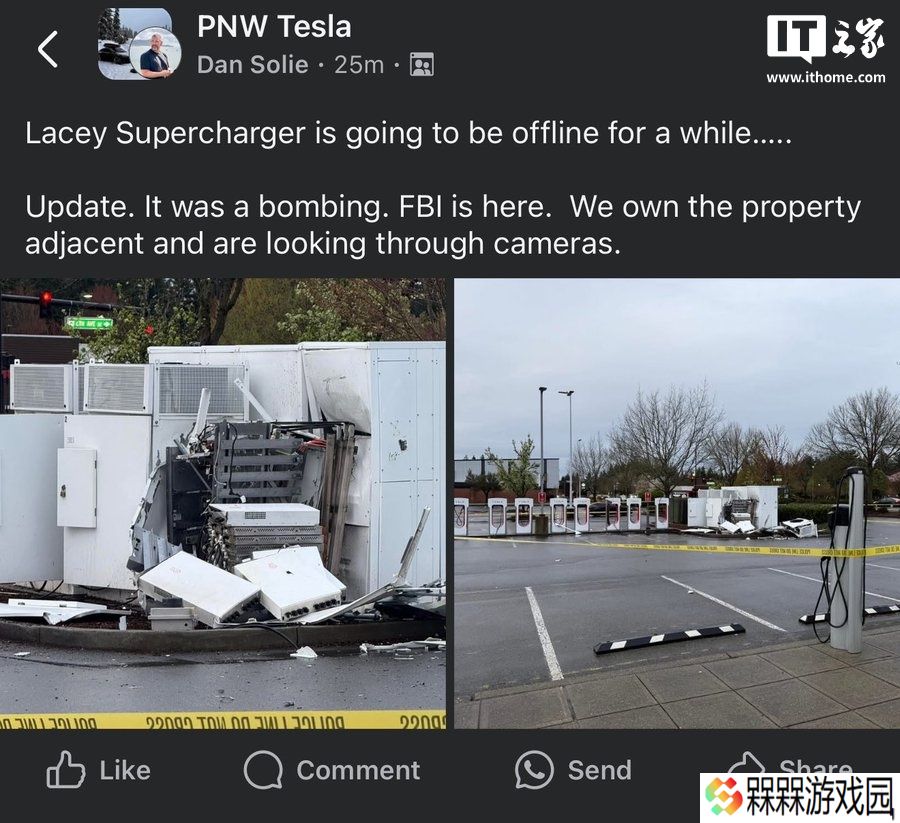Select the Lacey Supercharger offline post text

point(409,133)
